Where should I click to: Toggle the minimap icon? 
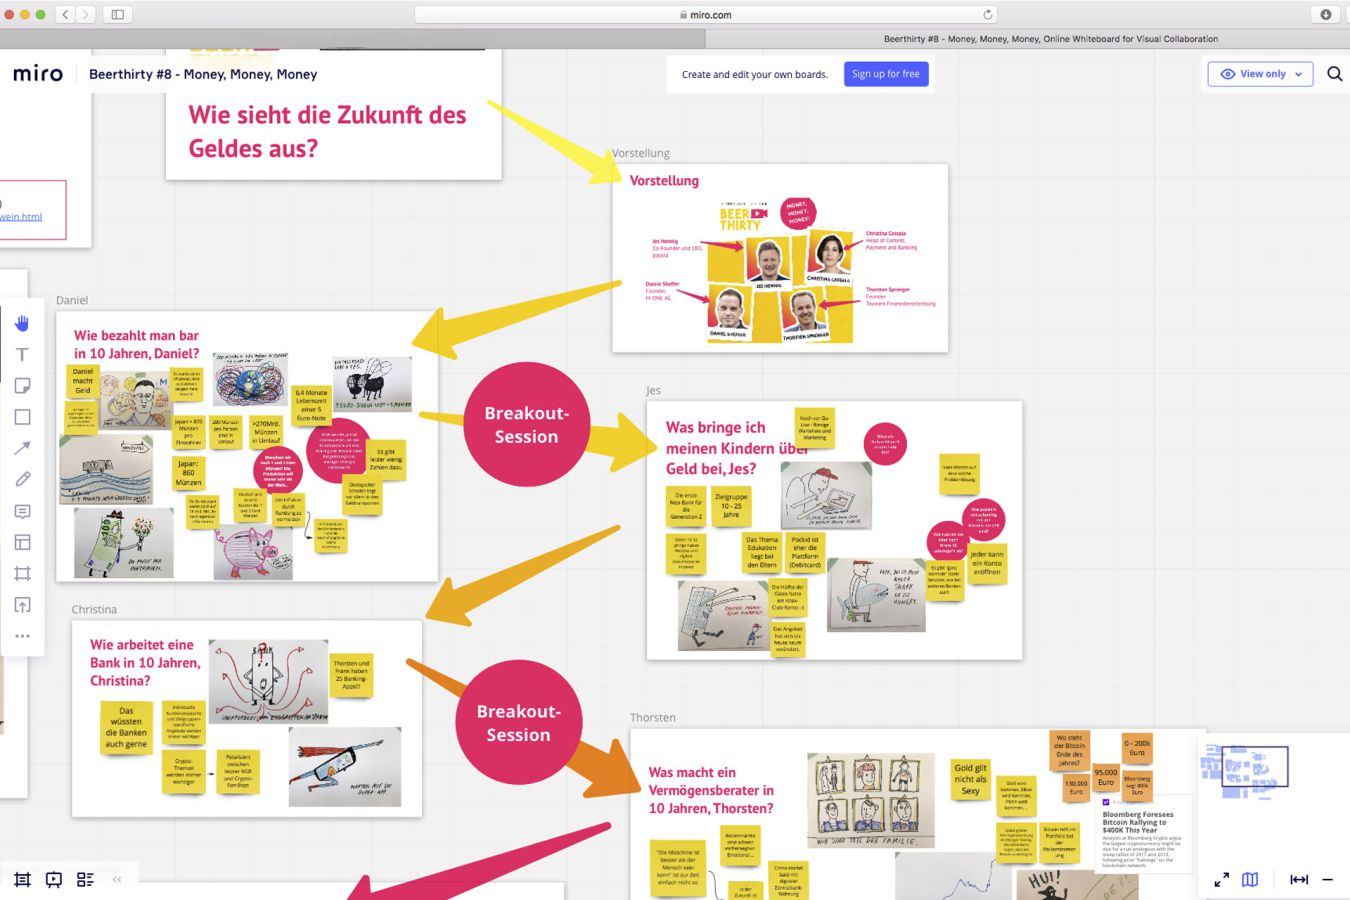[1250, 880]
